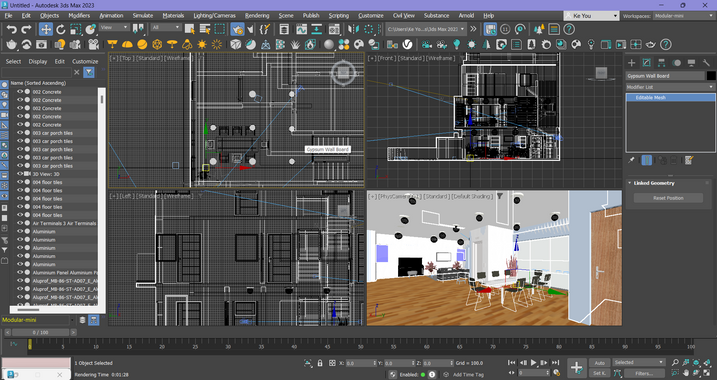Open the All selection filter dropdown
This screenshot has height=380, width=717.
166,27
